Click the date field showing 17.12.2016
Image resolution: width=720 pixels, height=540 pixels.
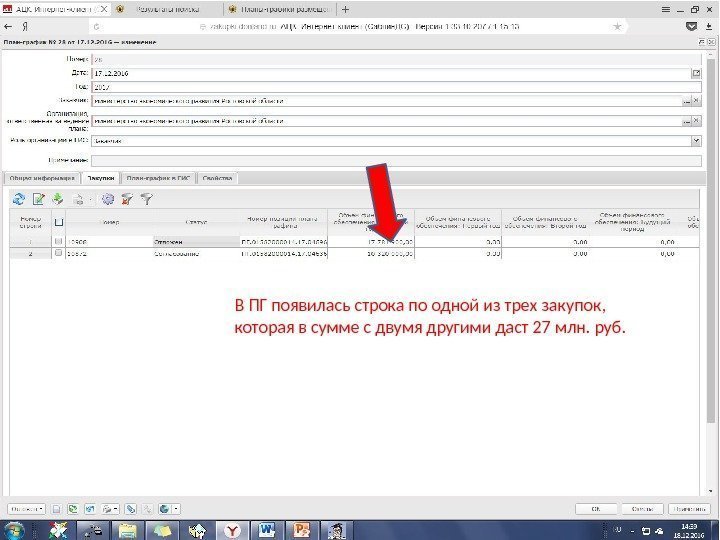click(x=391, y=73)
